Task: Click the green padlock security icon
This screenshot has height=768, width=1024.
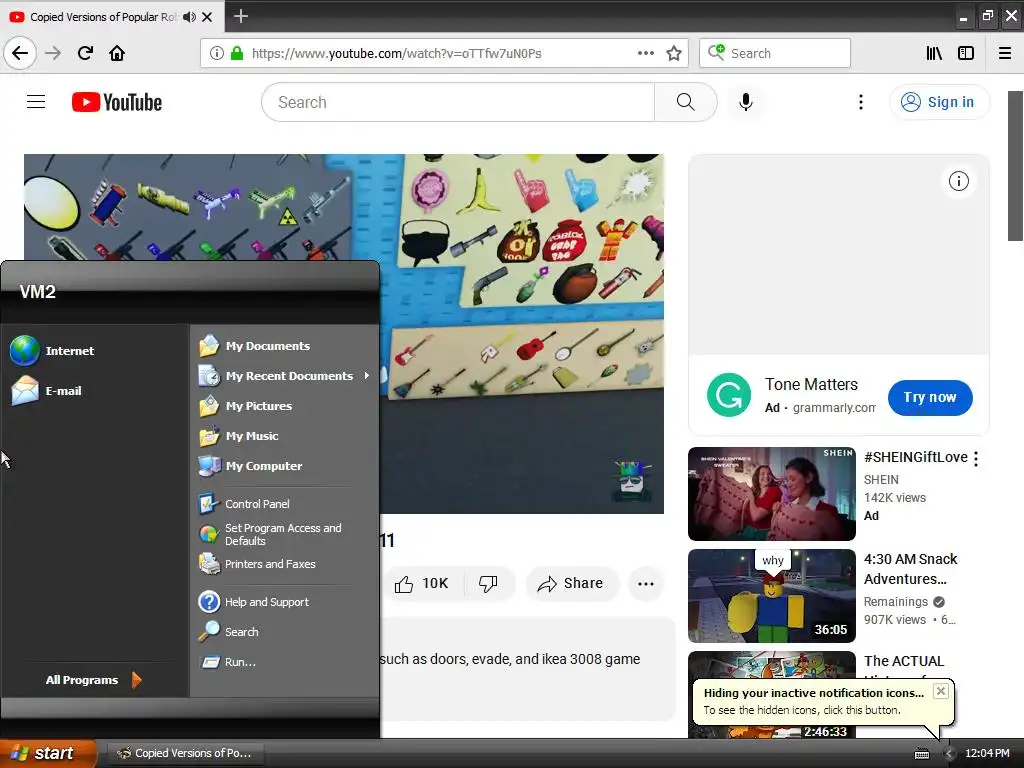Action: [x=237, y=53]
